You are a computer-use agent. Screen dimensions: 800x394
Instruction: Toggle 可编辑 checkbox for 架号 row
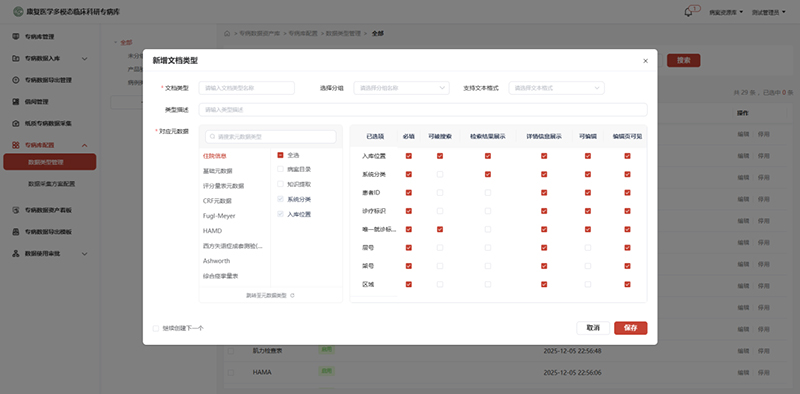(x=588, y=266)
